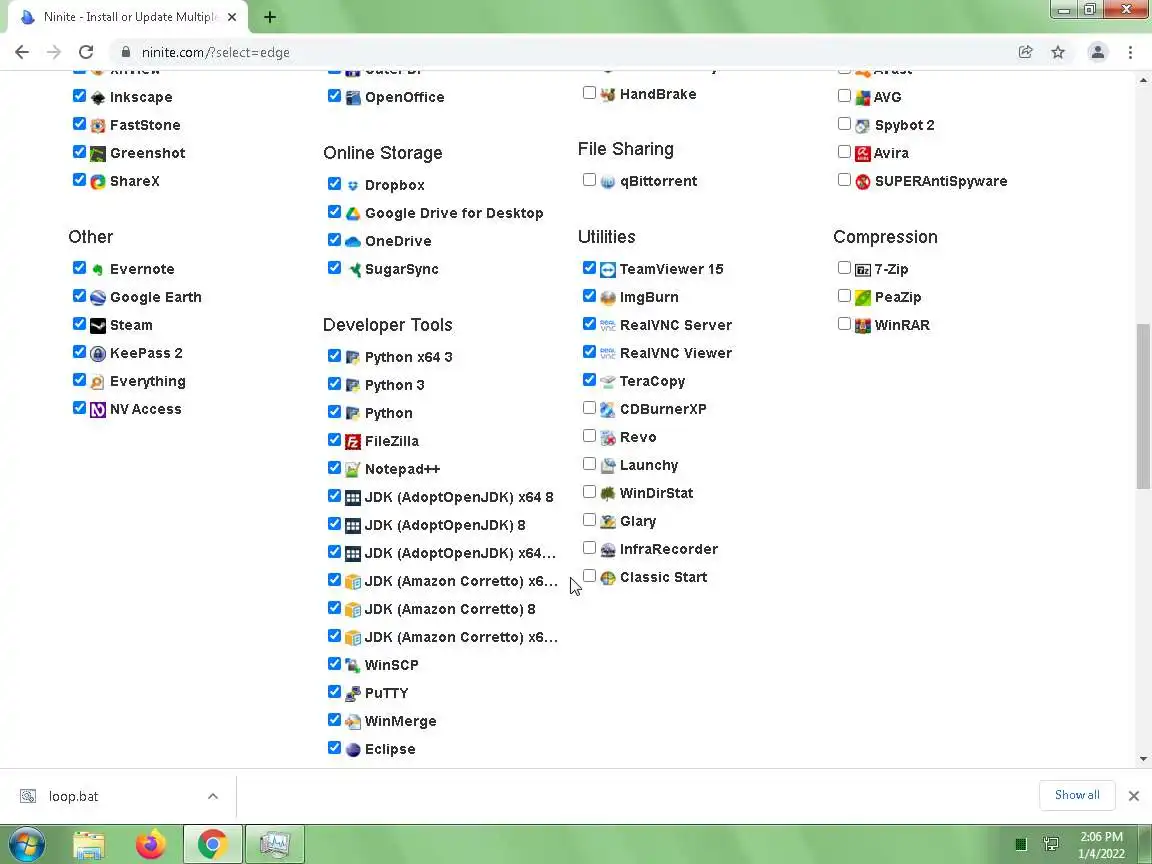Click the AVG icon
Screen dimensions: 1152x864
pos(863,98)
